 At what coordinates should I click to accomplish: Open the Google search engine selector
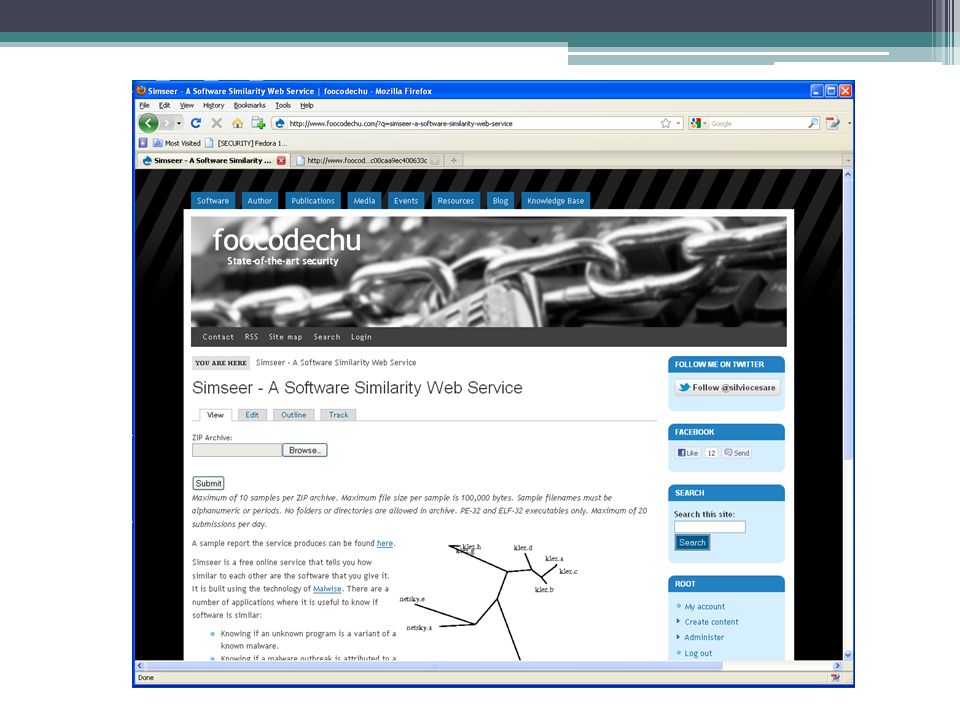point(698,123)
